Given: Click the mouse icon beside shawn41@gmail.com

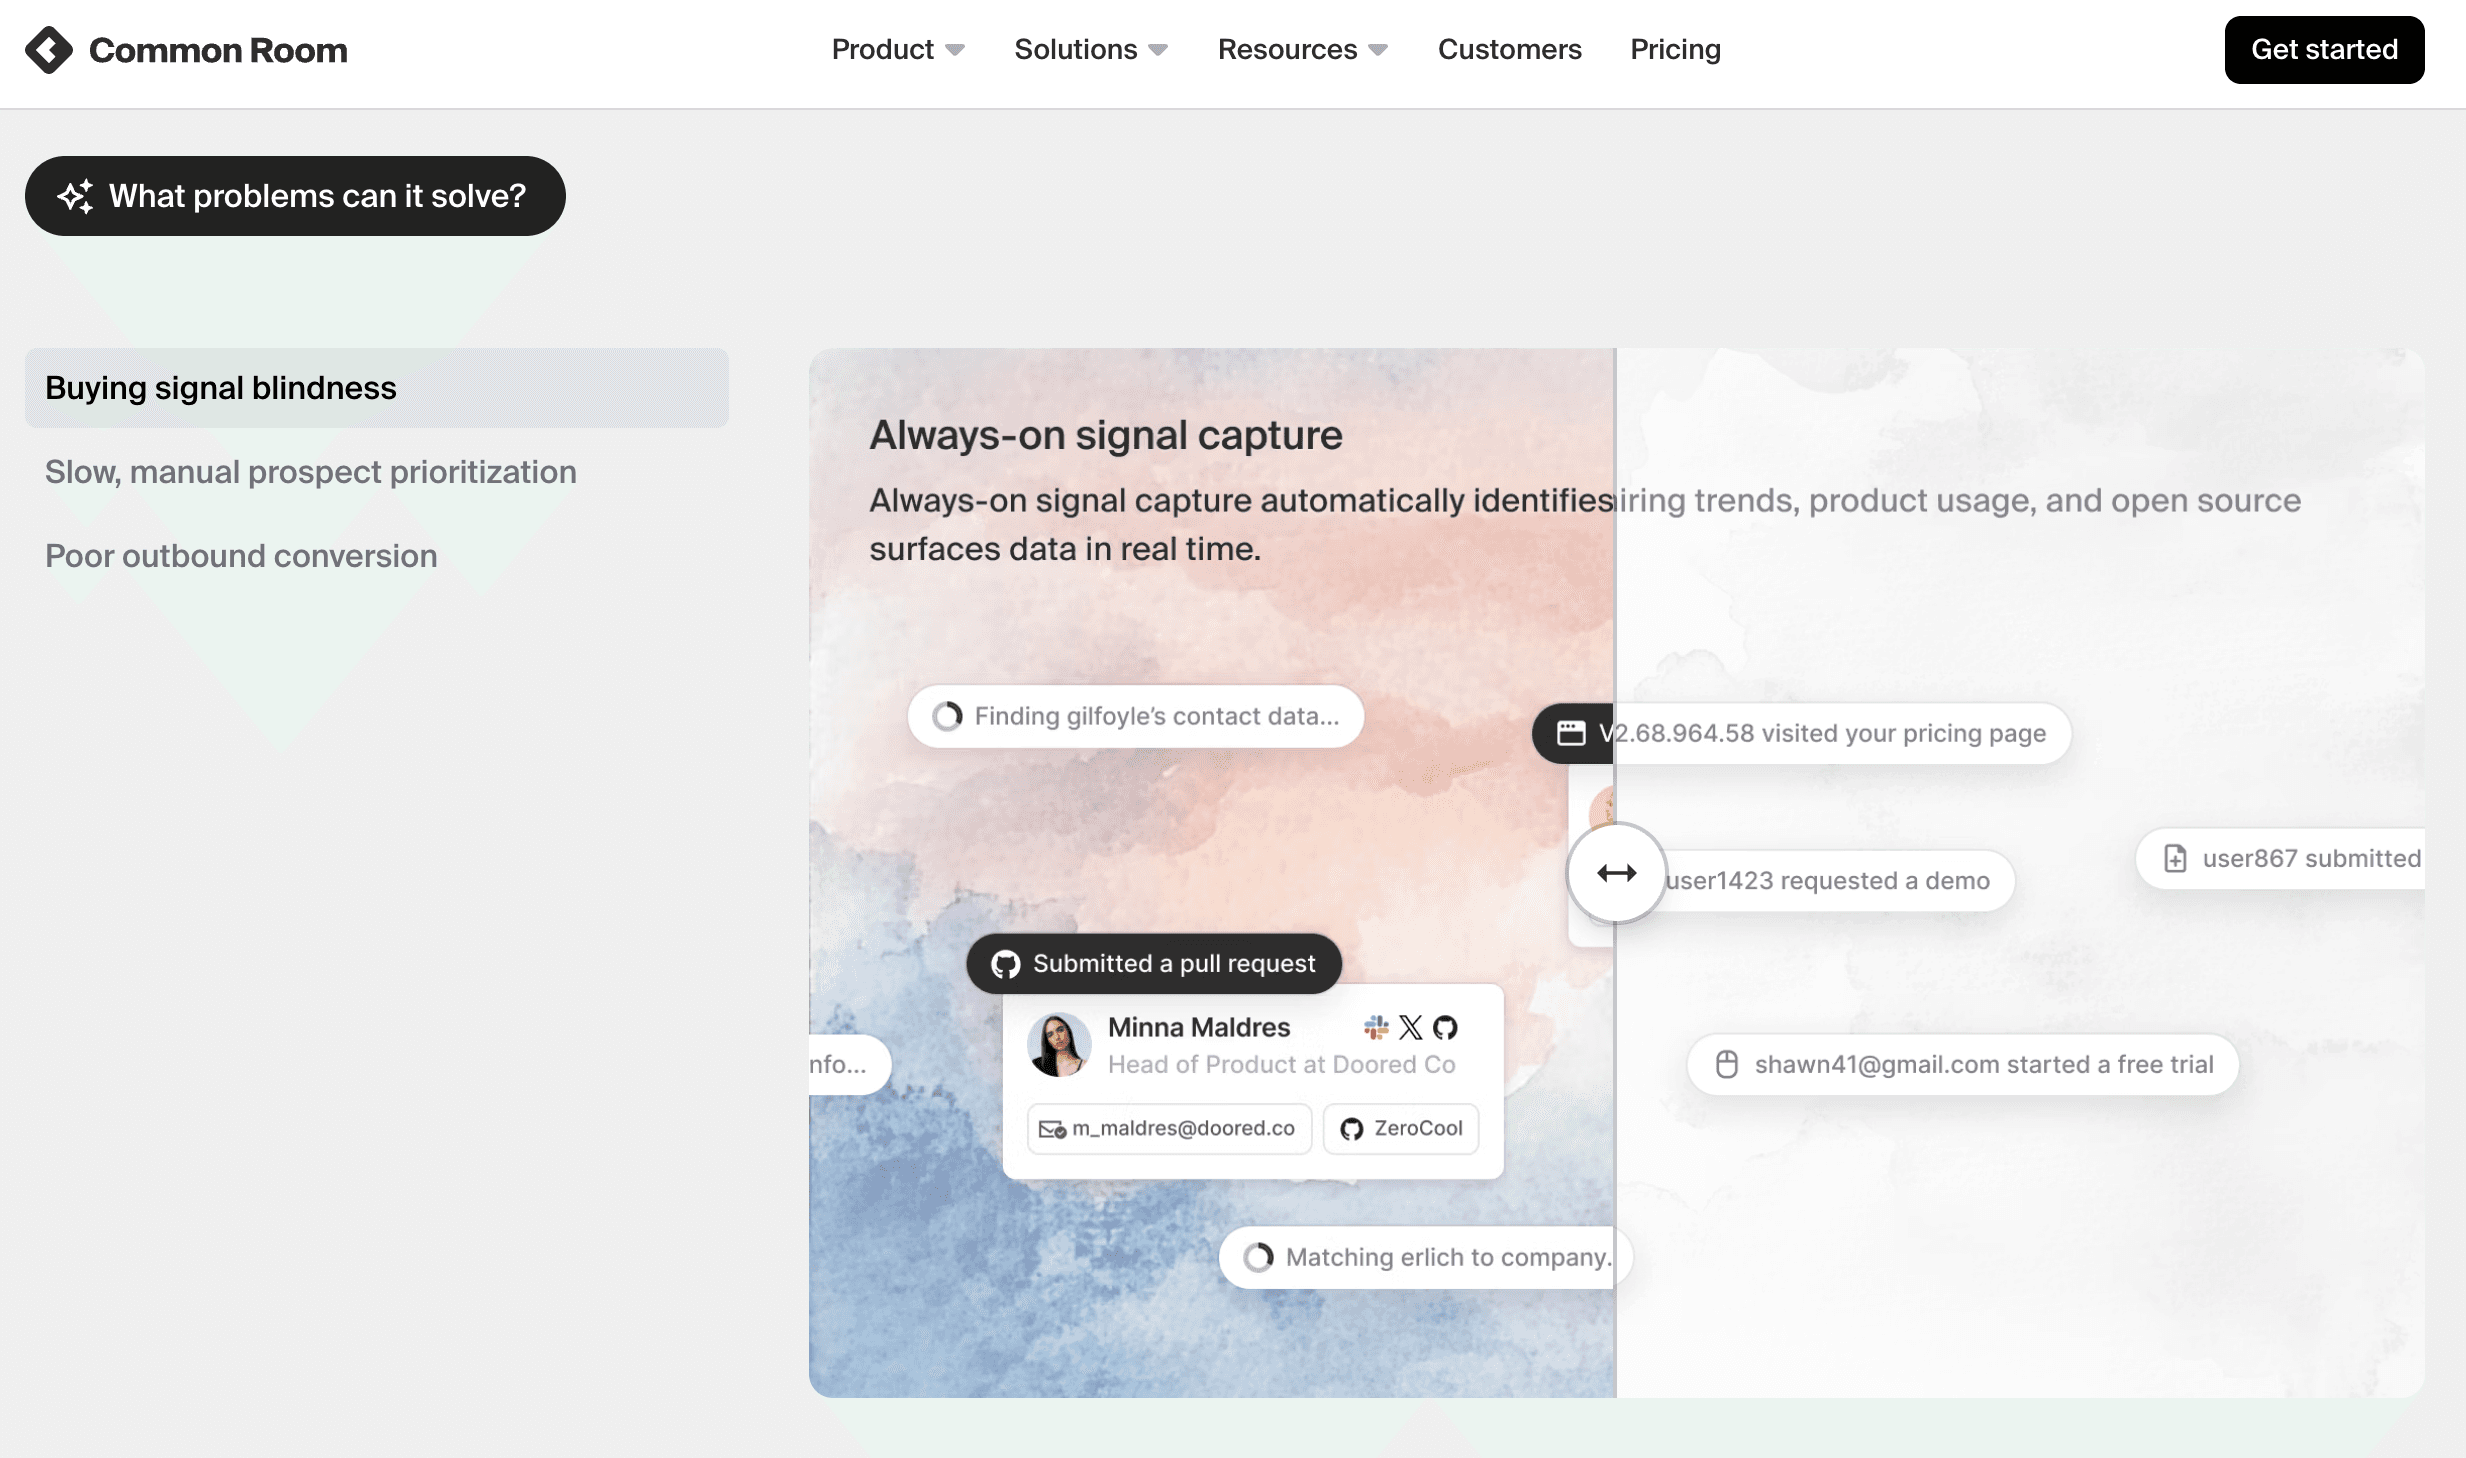Looking at the screenshot, I should point(1727,1064).
